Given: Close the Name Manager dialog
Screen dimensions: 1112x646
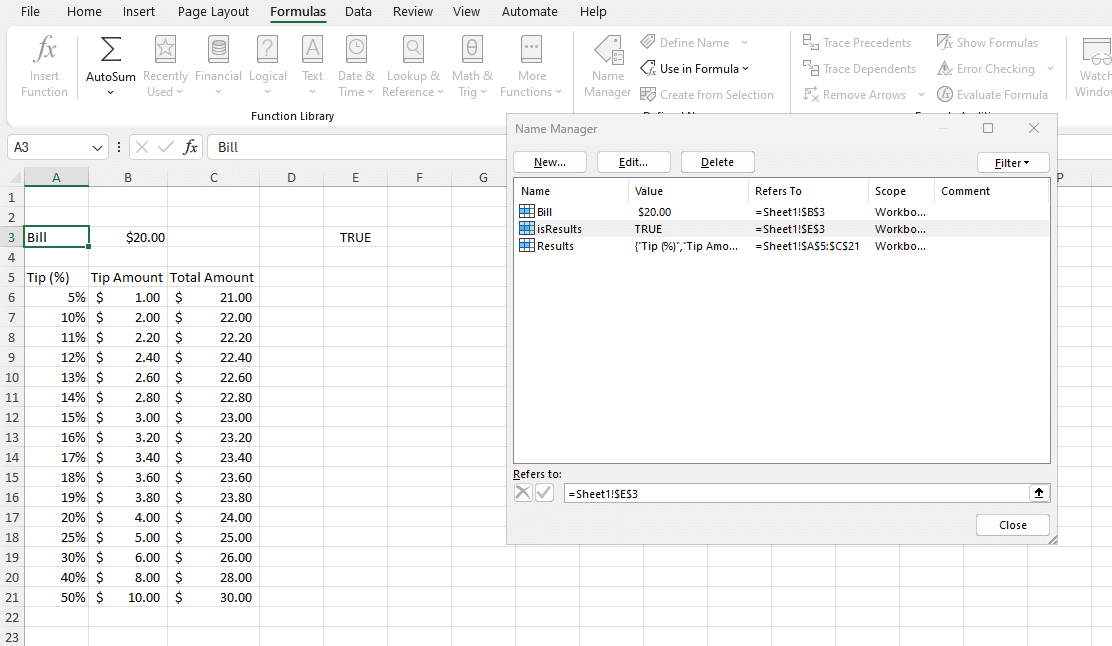Looking at the screenshot, I should click(1012, 524).
